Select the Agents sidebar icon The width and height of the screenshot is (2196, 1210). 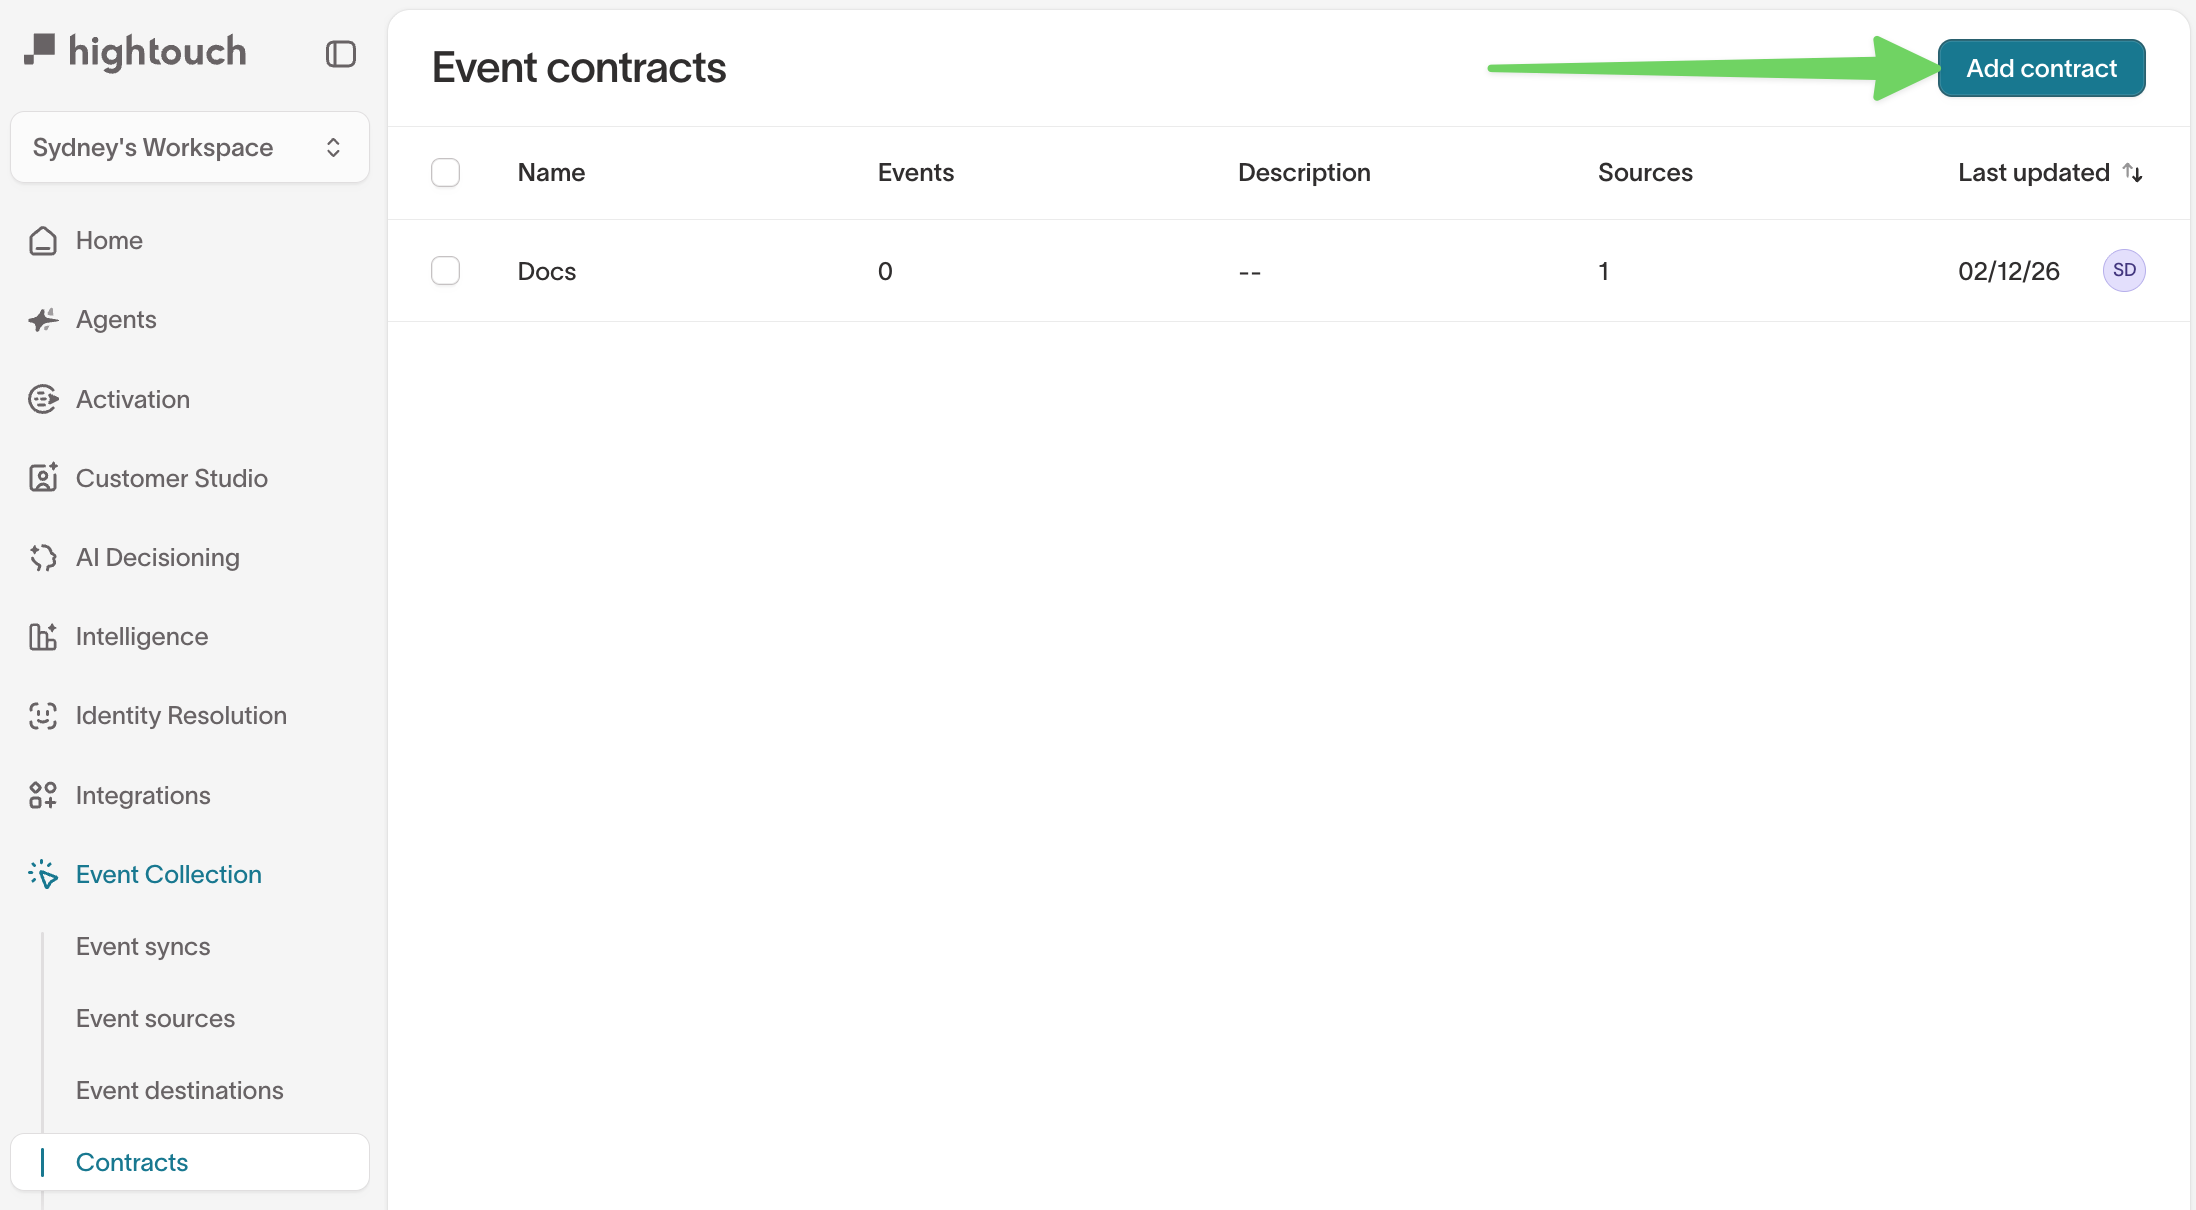pos(42,319)
